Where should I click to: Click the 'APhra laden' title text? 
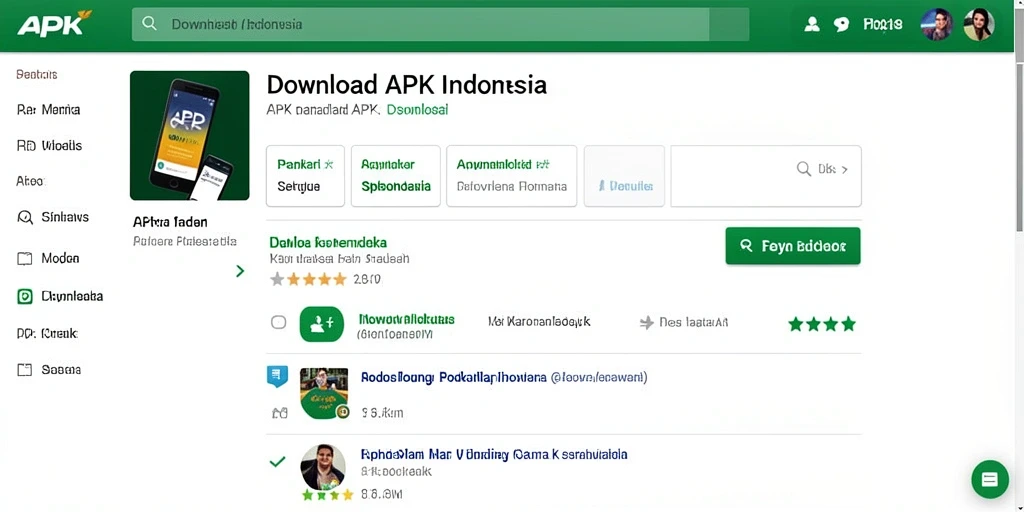tap(170, 222)
